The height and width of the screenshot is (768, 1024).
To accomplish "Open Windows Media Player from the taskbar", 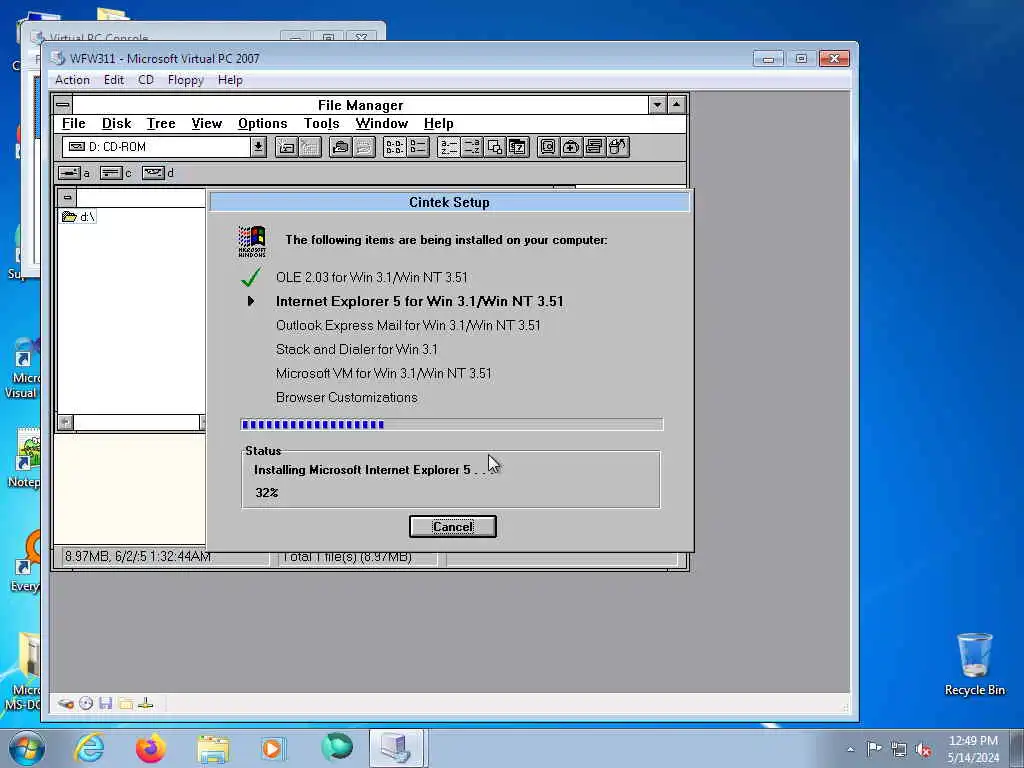I will (x=273, y=748).
